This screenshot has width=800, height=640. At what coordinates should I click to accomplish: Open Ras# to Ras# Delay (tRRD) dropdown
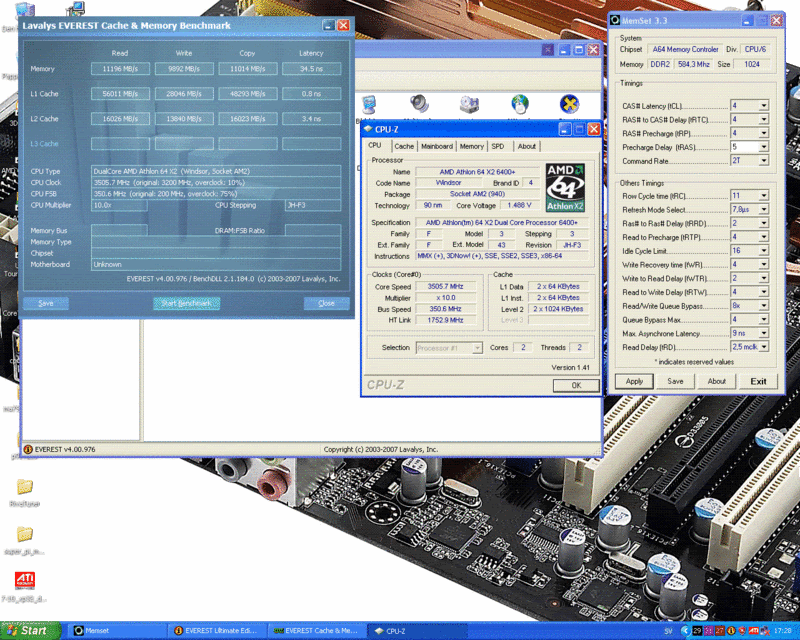(x=763, y=223)
